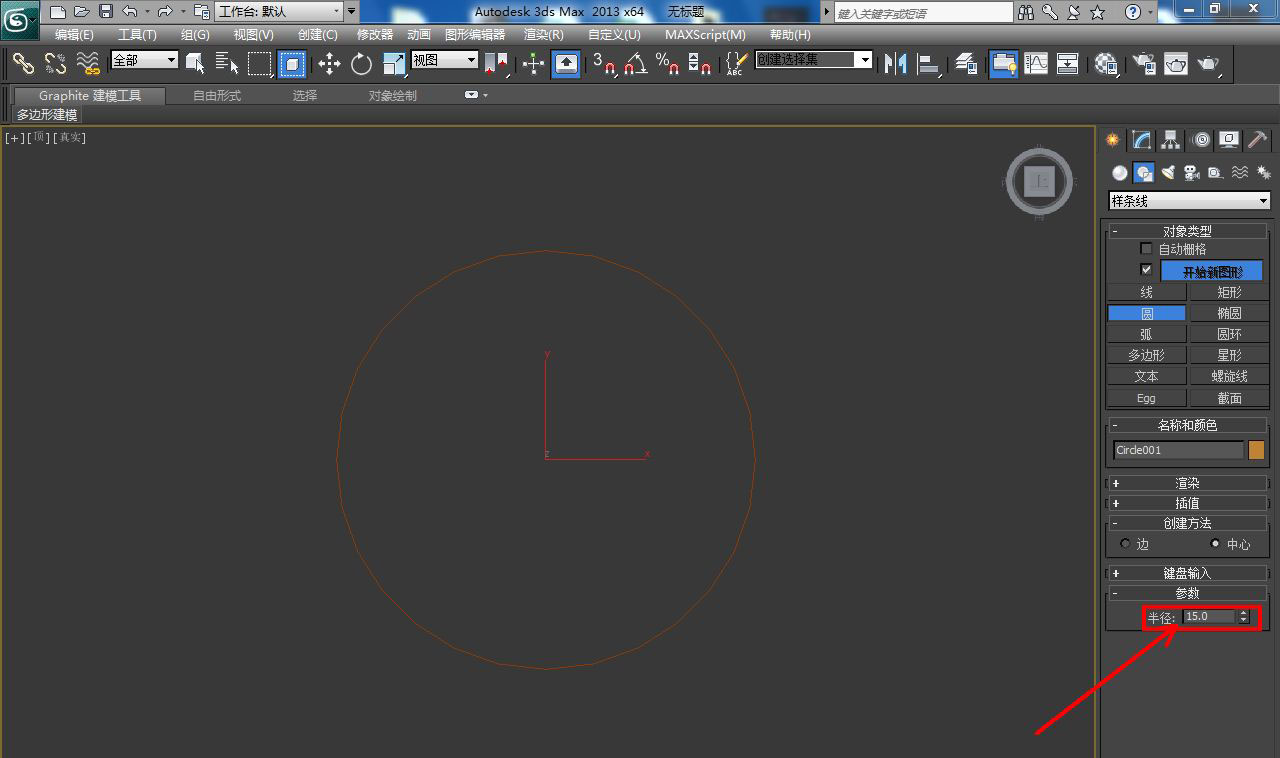
Task: Click the 矩形 shape button
Action: tap(1230, 292)
